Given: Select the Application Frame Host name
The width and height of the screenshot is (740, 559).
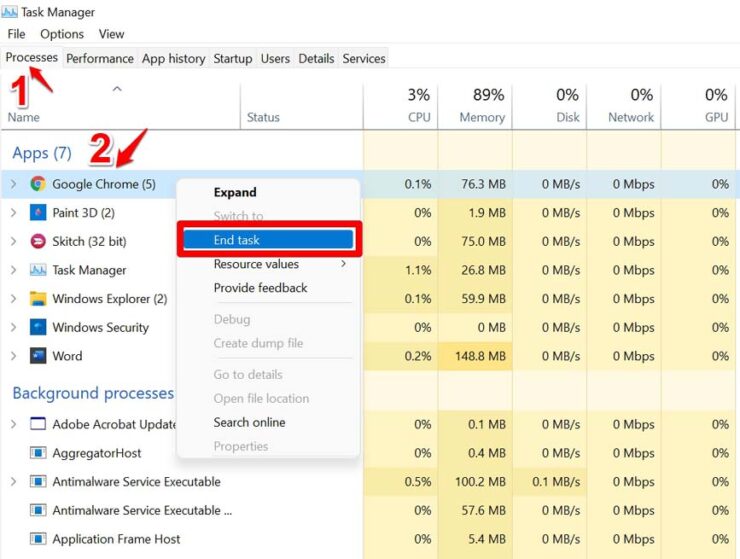Looking at the screenshot, I should pyautogui.click(x=116, y=539).
